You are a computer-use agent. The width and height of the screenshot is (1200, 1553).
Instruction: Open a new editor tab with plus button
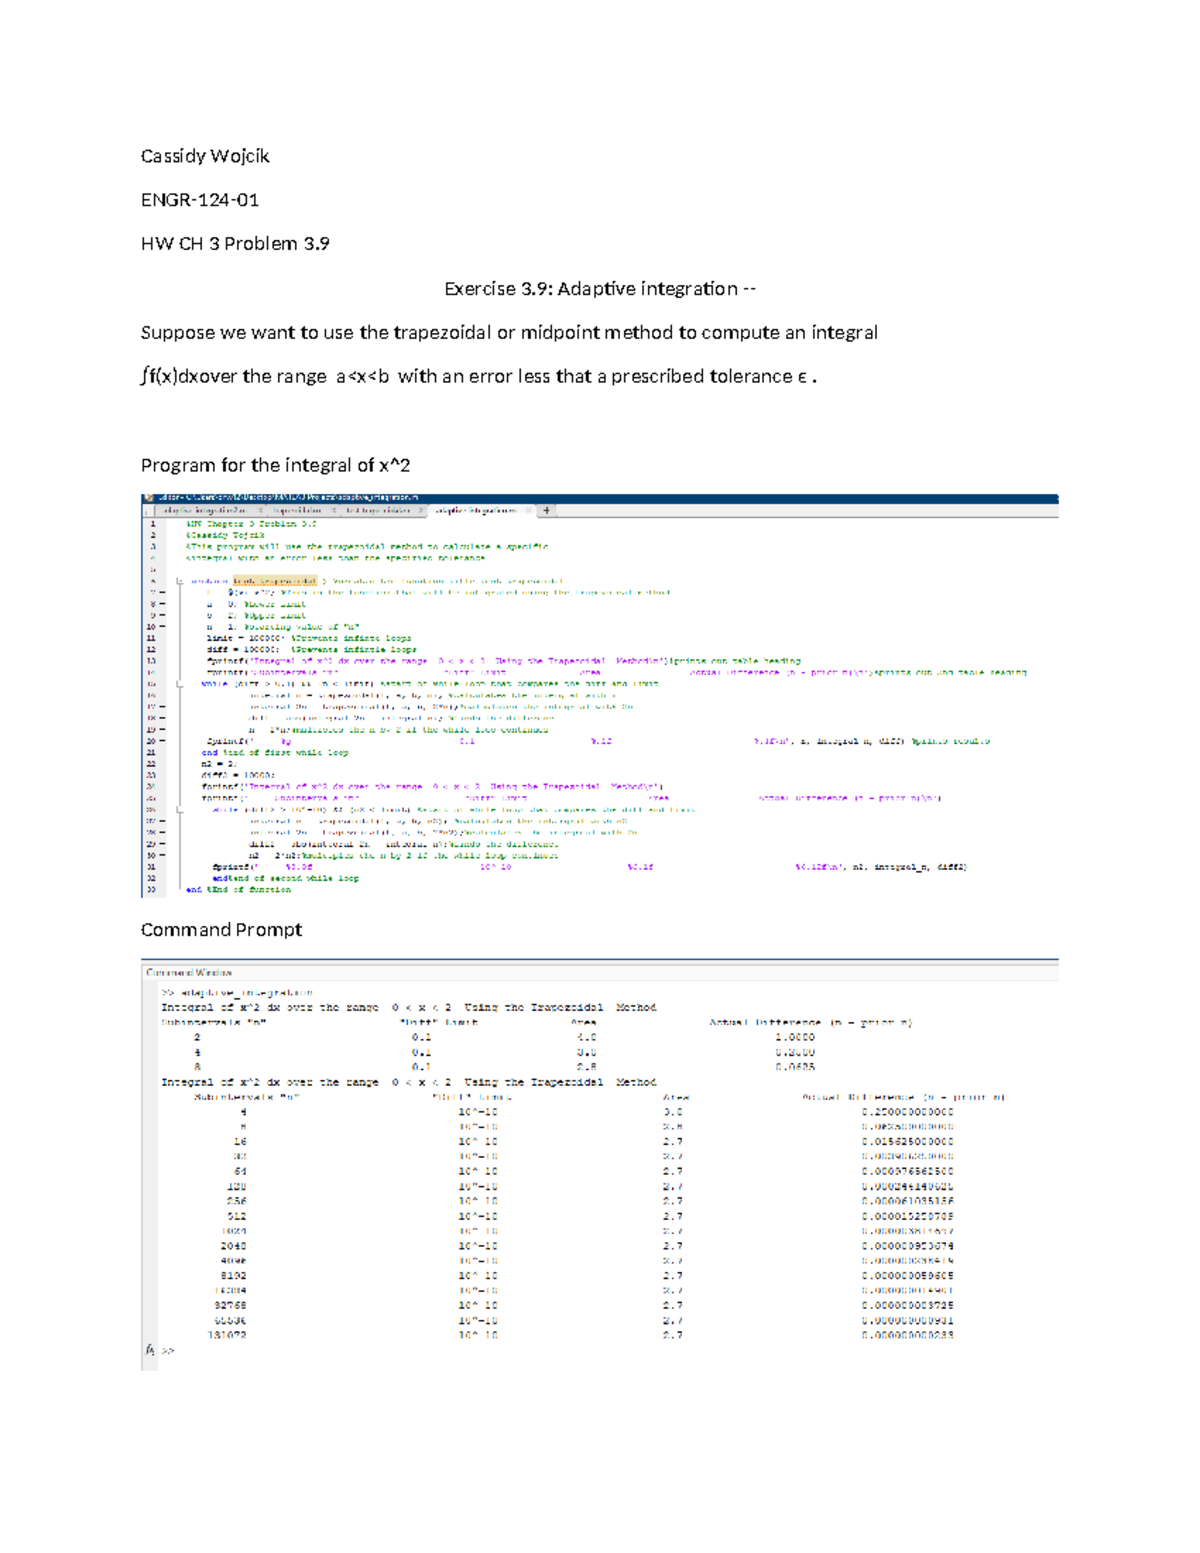coord(547,510)
